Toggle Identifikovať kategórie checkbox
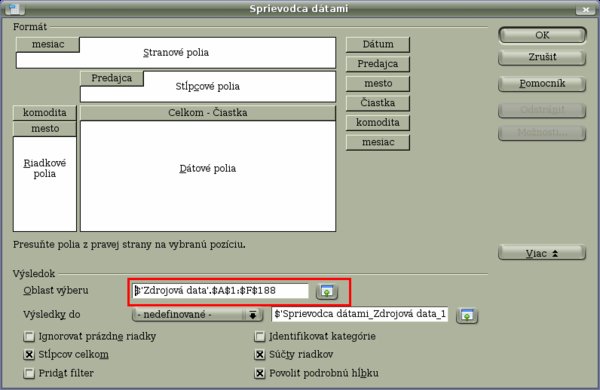The width and height of the screenshot is (600, 390). tap(260, 336)
